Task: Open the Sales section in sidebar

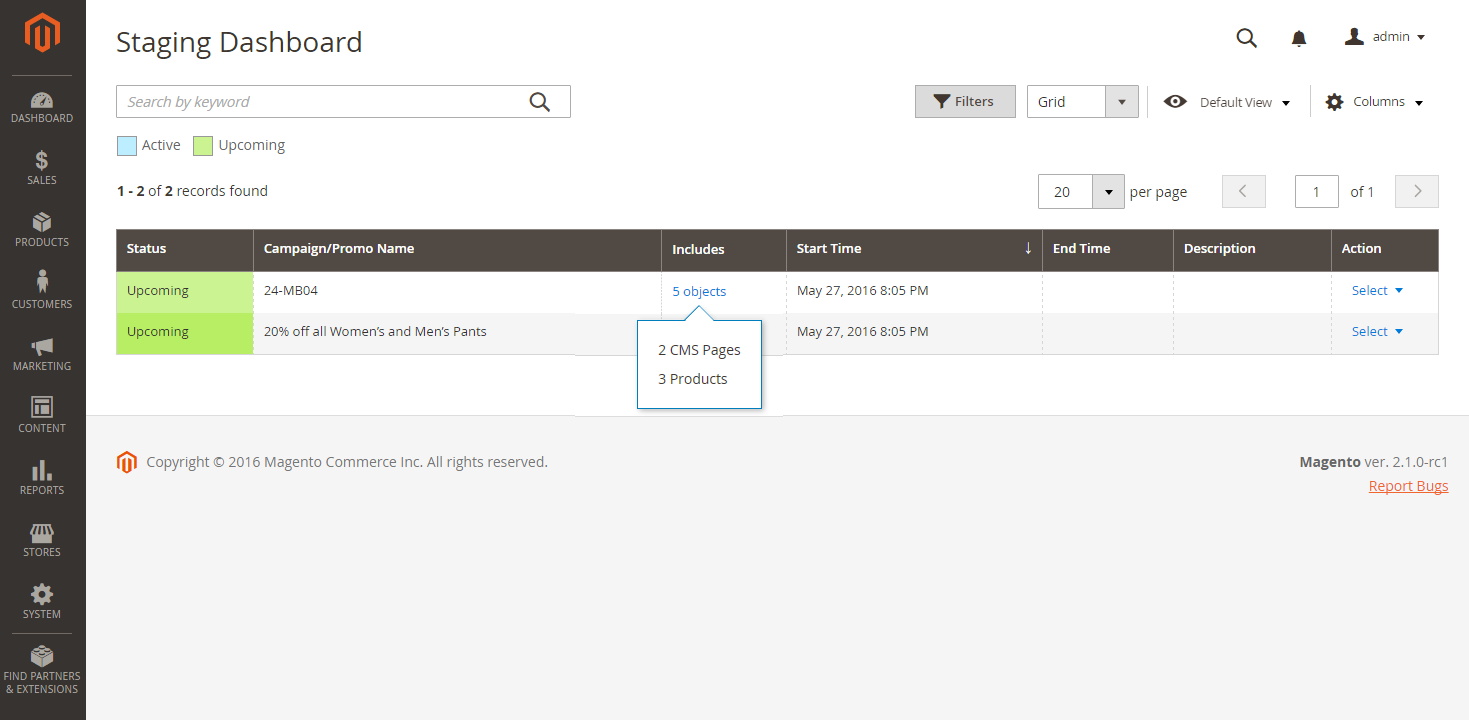Action: click(41, 166)
